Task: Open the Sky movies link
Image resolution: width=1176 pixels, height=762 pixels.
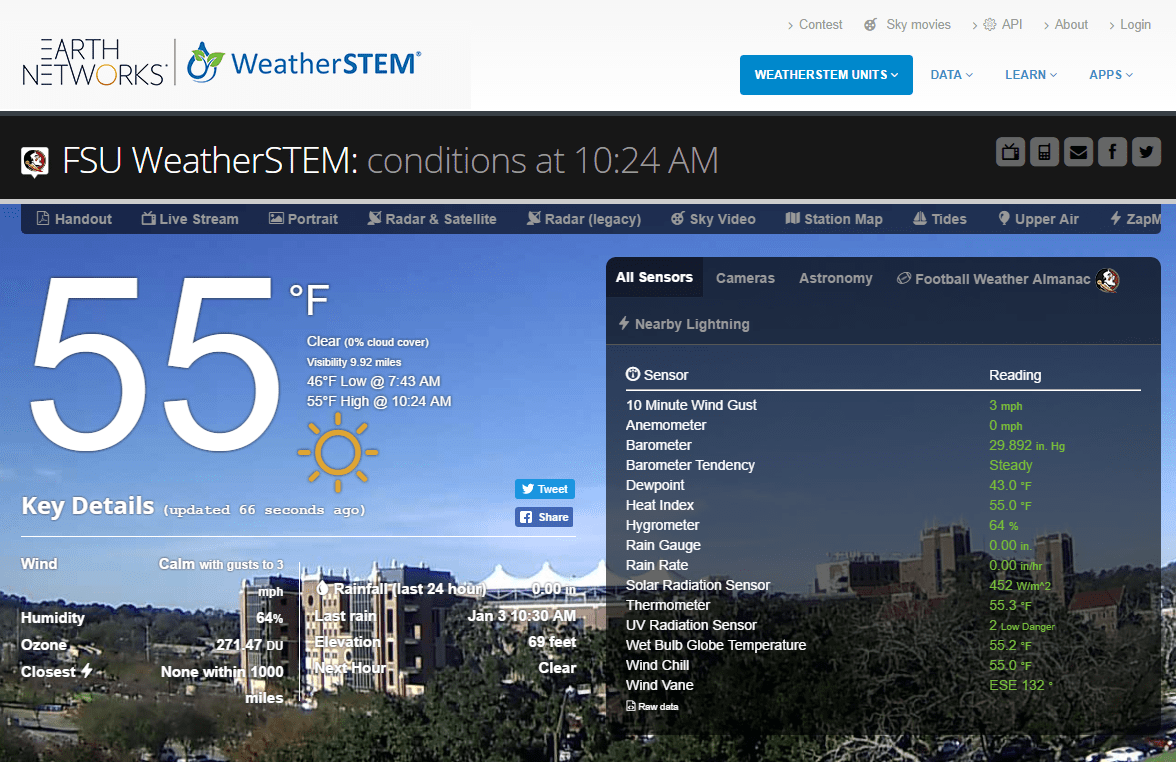Action: click(918, 25)
